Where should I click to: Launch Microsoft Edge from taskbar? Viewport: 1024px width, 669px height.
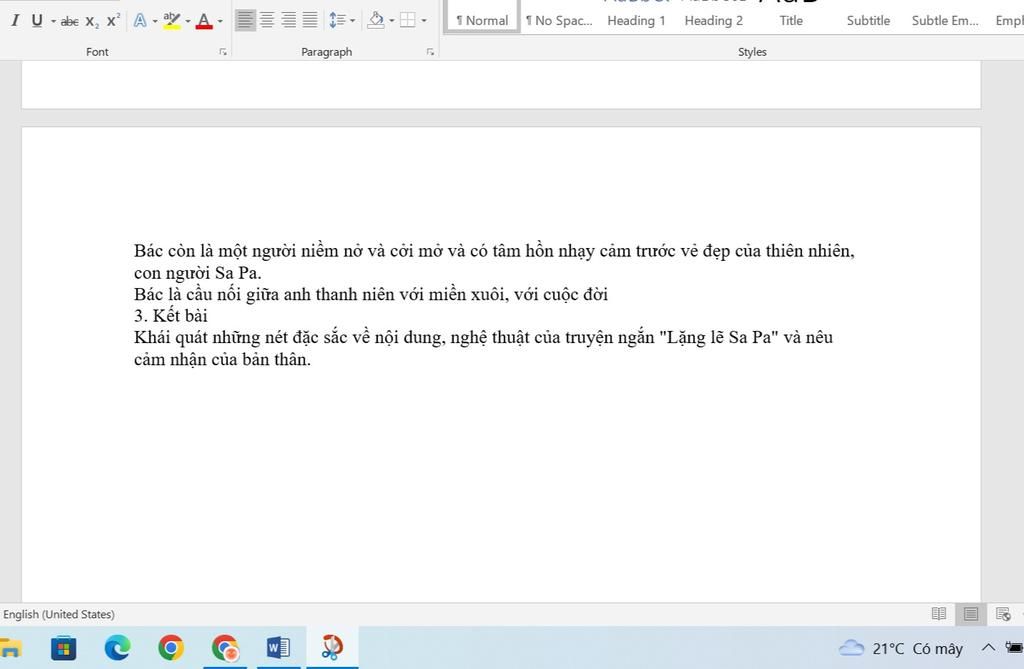118,648
